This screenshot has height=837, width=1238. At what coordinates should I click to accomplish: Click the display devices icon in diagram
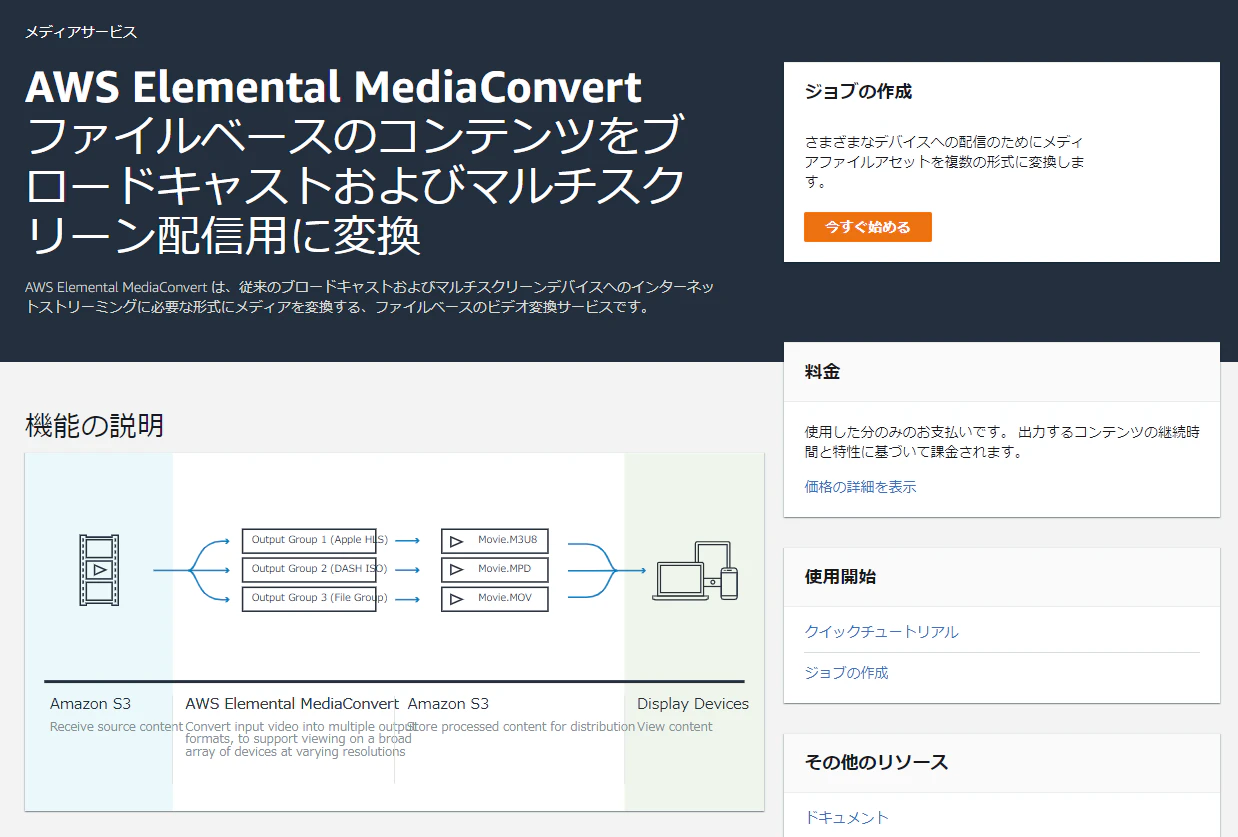click(x=695, y=571)
